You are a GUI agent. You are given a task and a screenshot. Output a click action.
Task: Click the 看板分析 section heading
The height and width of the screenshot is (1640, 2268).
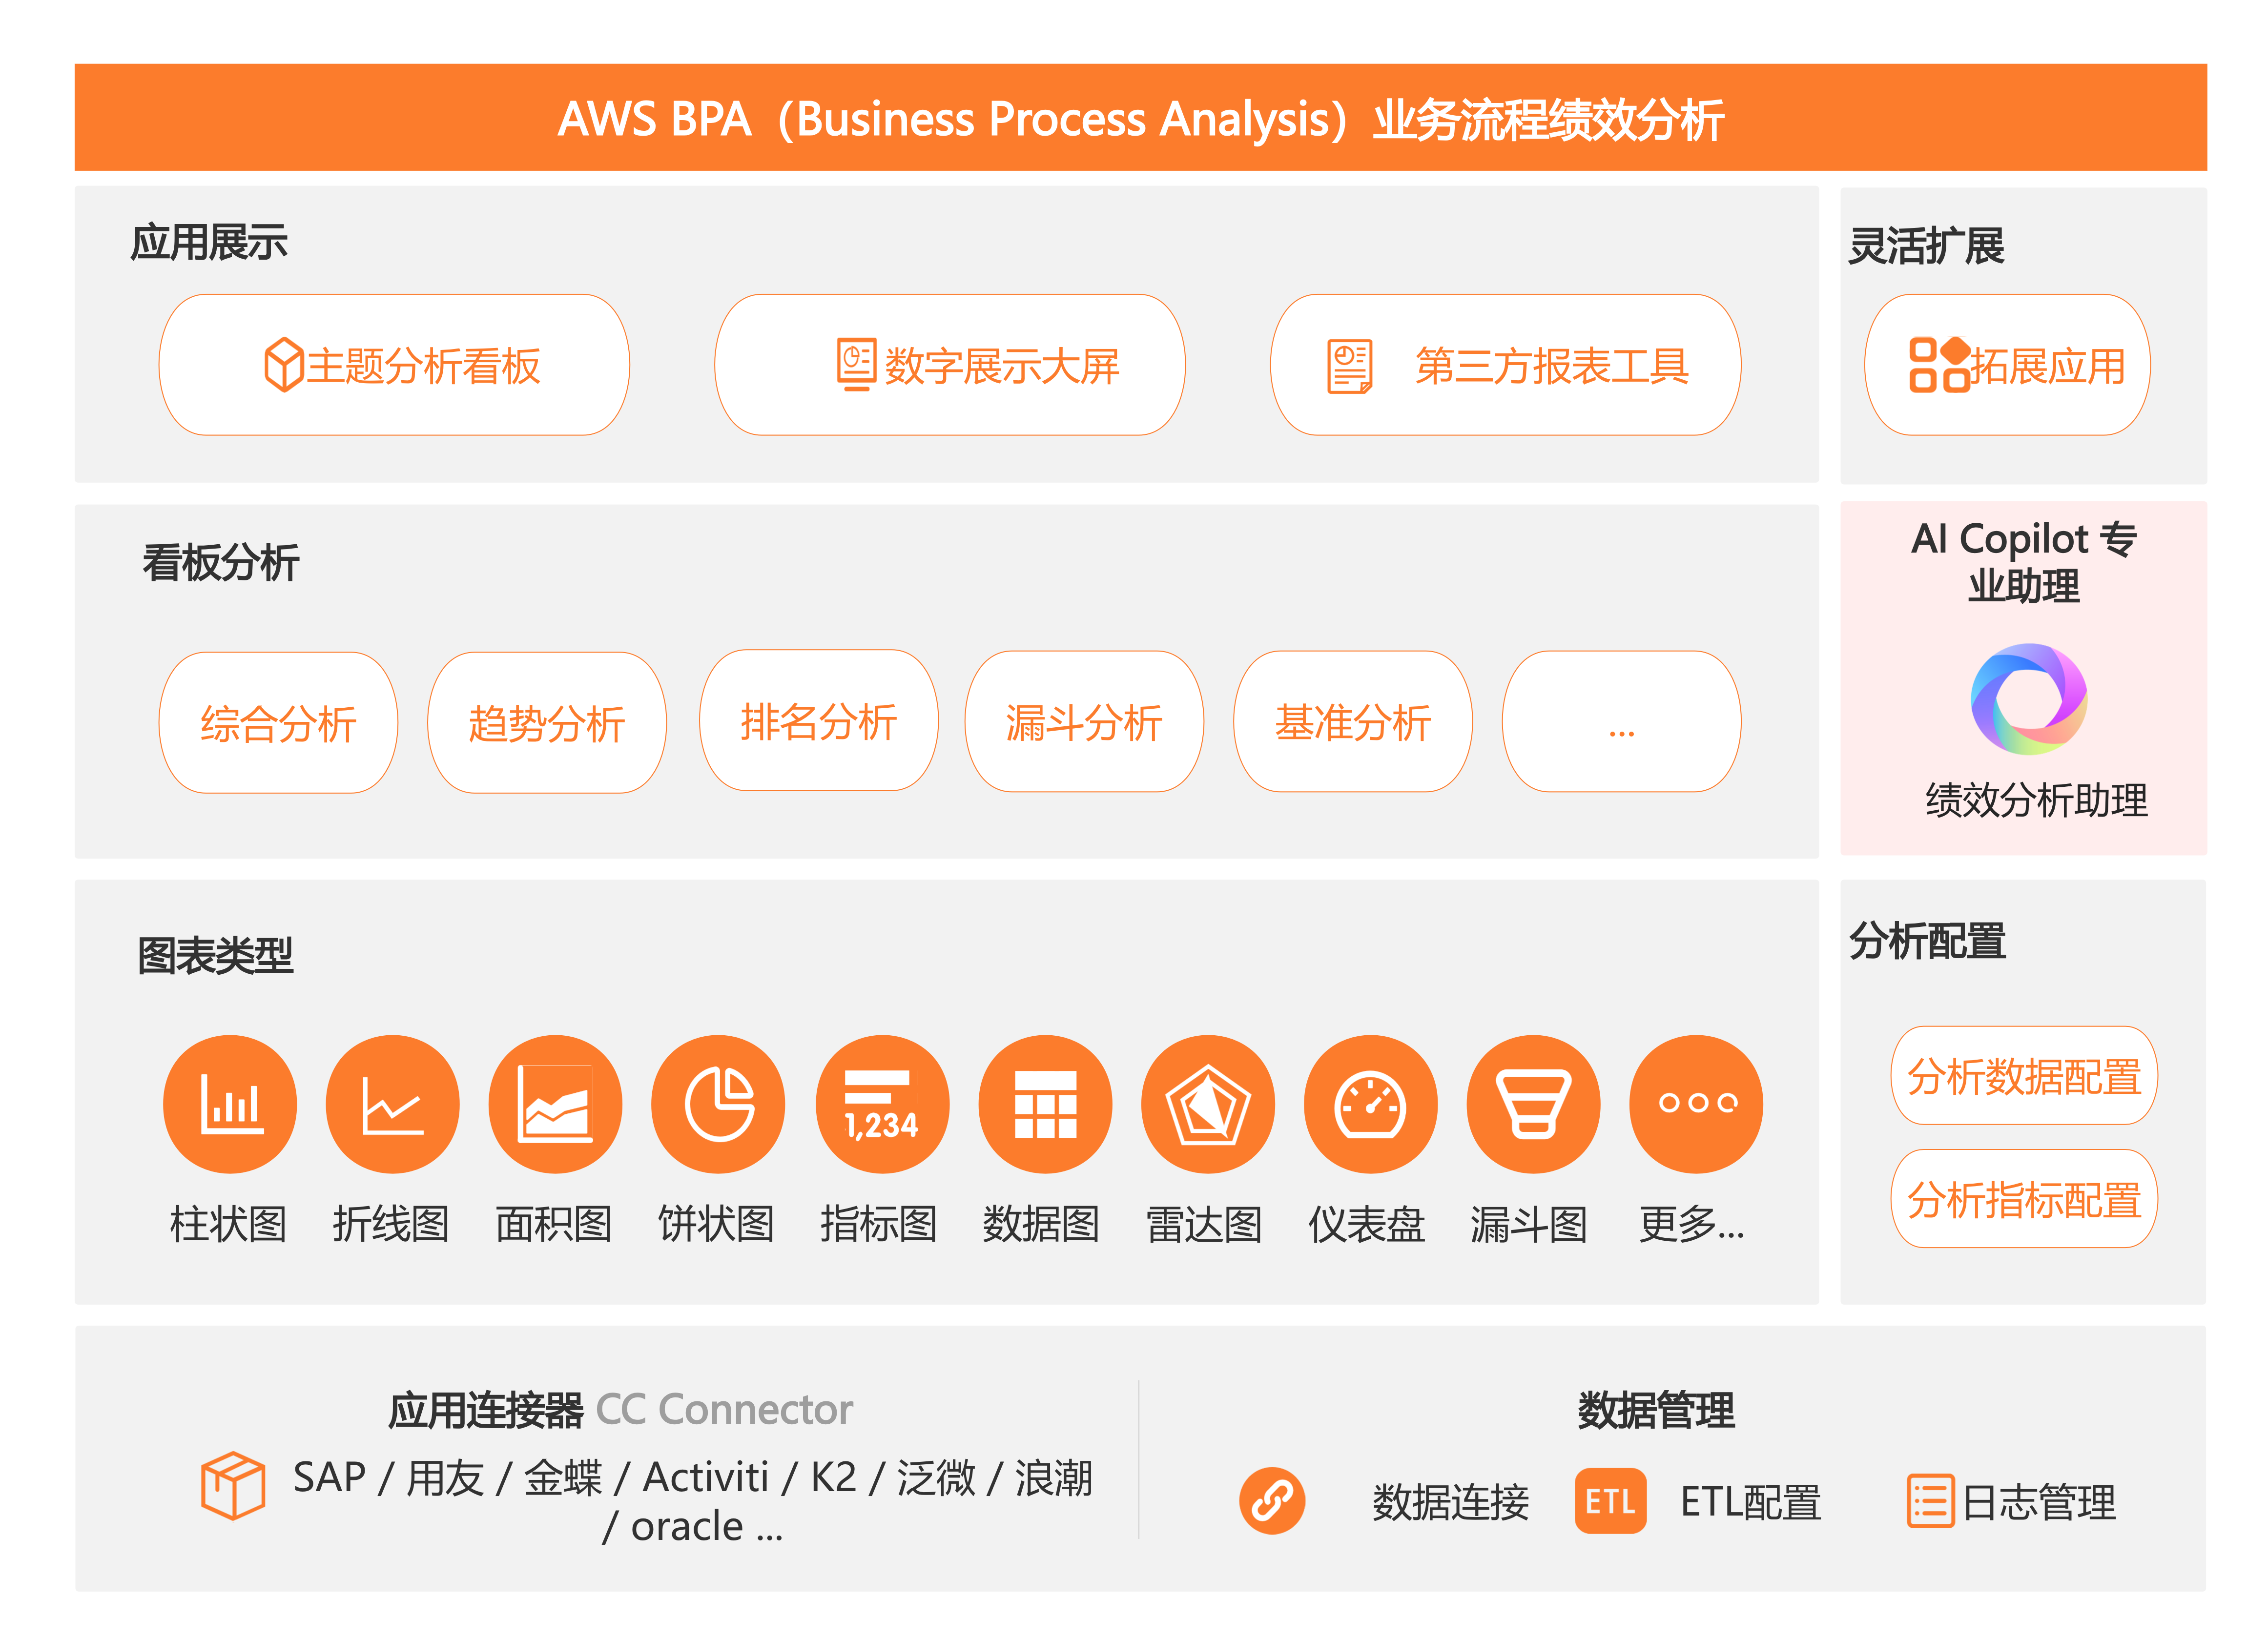pyautogui.click(x=221, y=562)
